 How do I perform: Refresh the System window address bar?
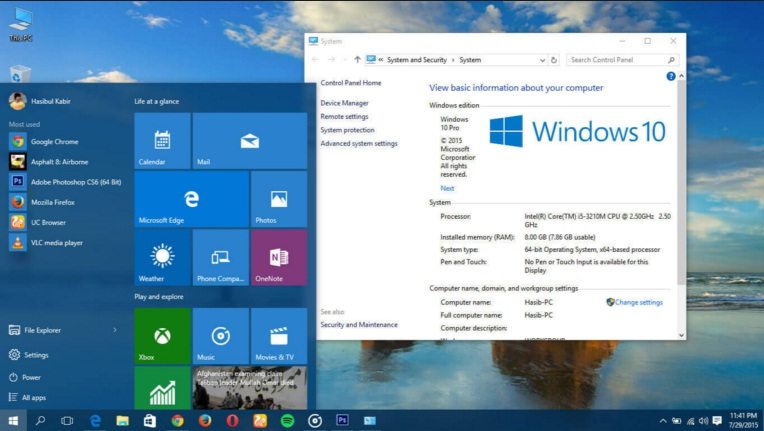554,60
